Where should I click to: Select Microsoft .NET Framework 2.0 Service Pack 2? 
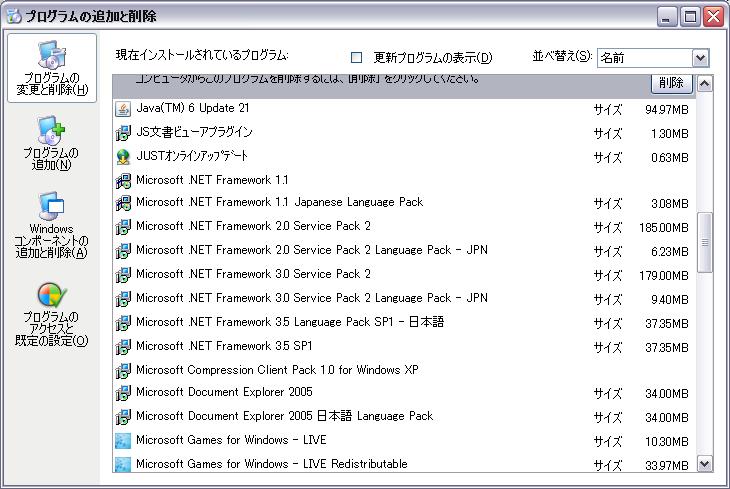click(x=253, y=226)
